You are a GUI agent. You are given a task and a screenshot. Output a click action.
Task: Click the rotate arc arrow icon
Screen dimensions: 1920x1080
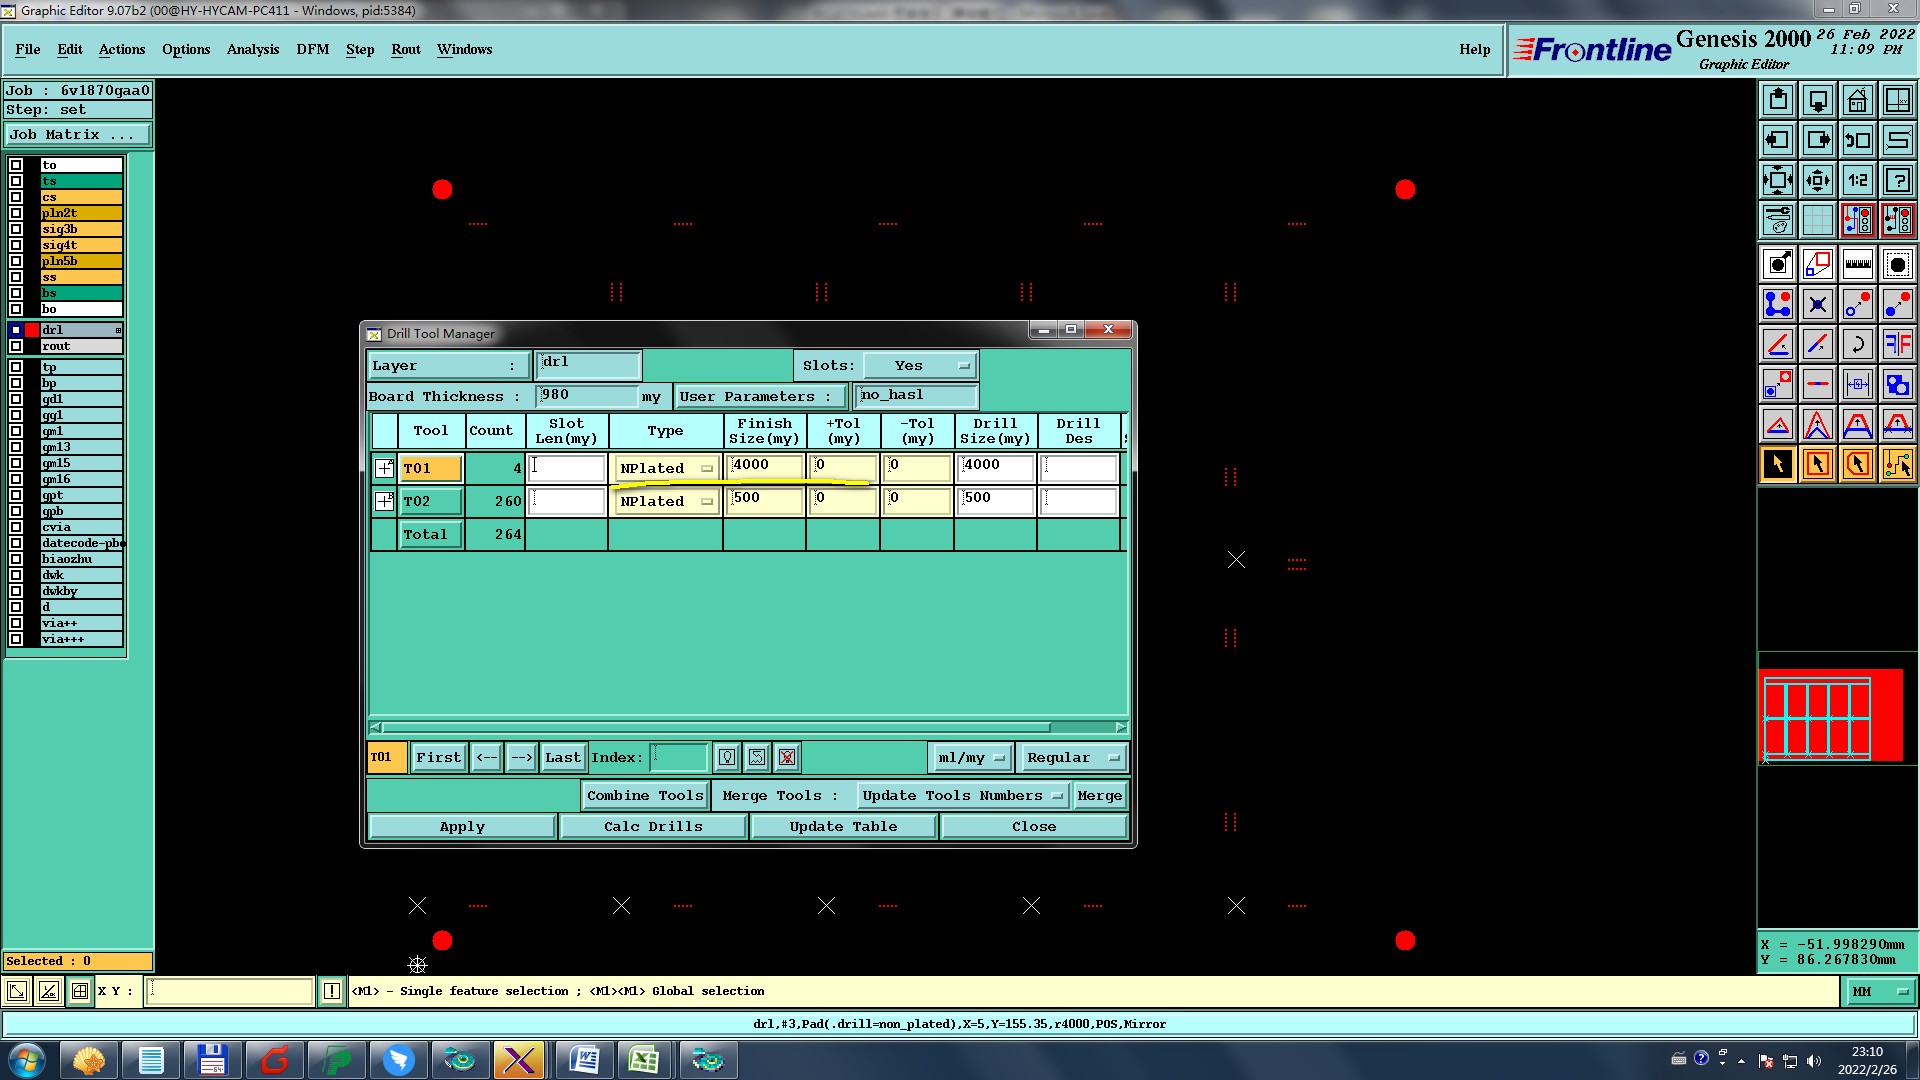tap(1858, 344)
